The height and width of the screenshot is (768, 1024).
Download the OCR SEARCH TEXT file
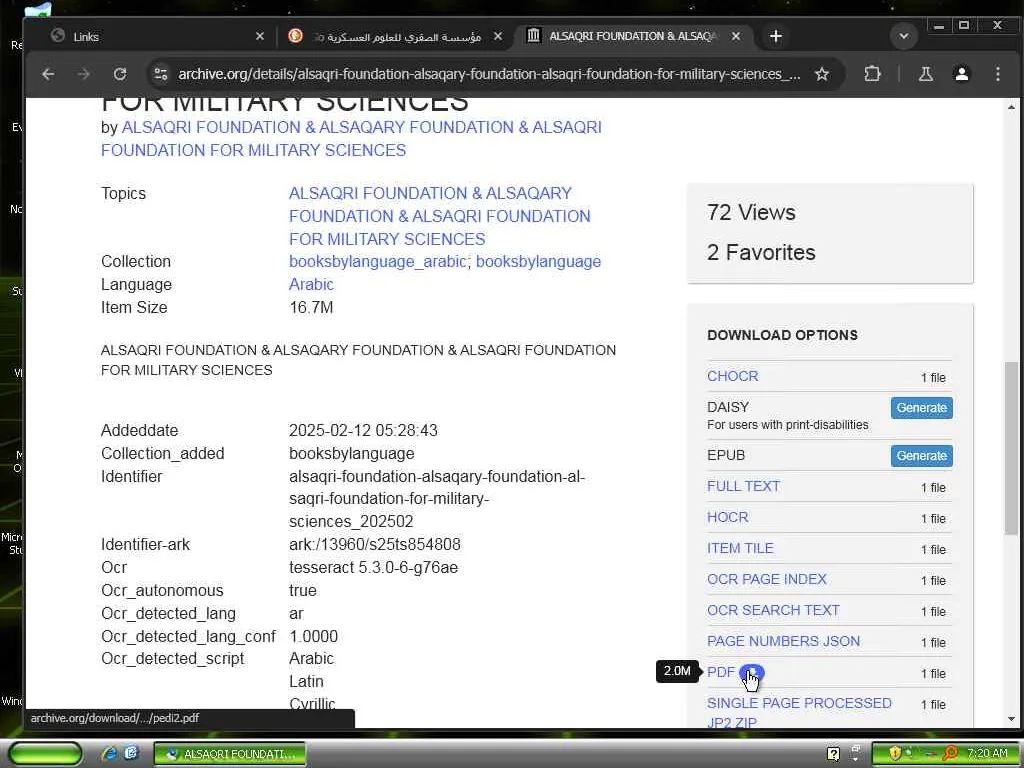[773, 610]
